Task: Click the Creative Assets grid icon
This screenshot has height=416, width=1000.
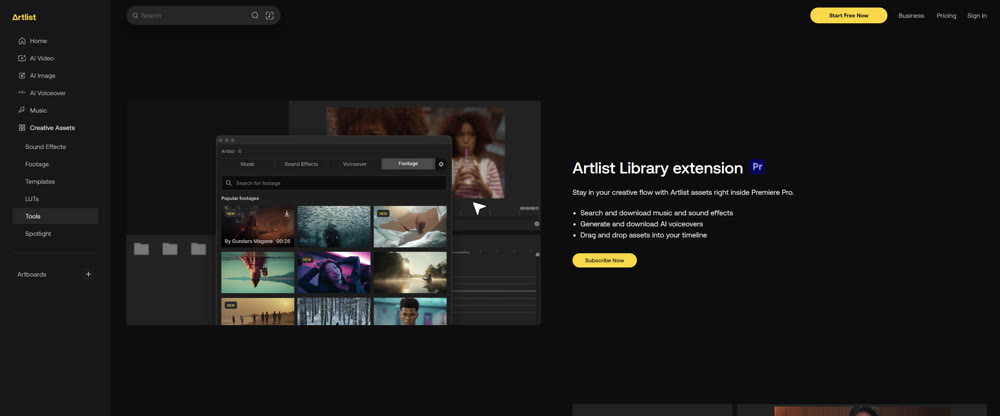Action: click(22, 128)
